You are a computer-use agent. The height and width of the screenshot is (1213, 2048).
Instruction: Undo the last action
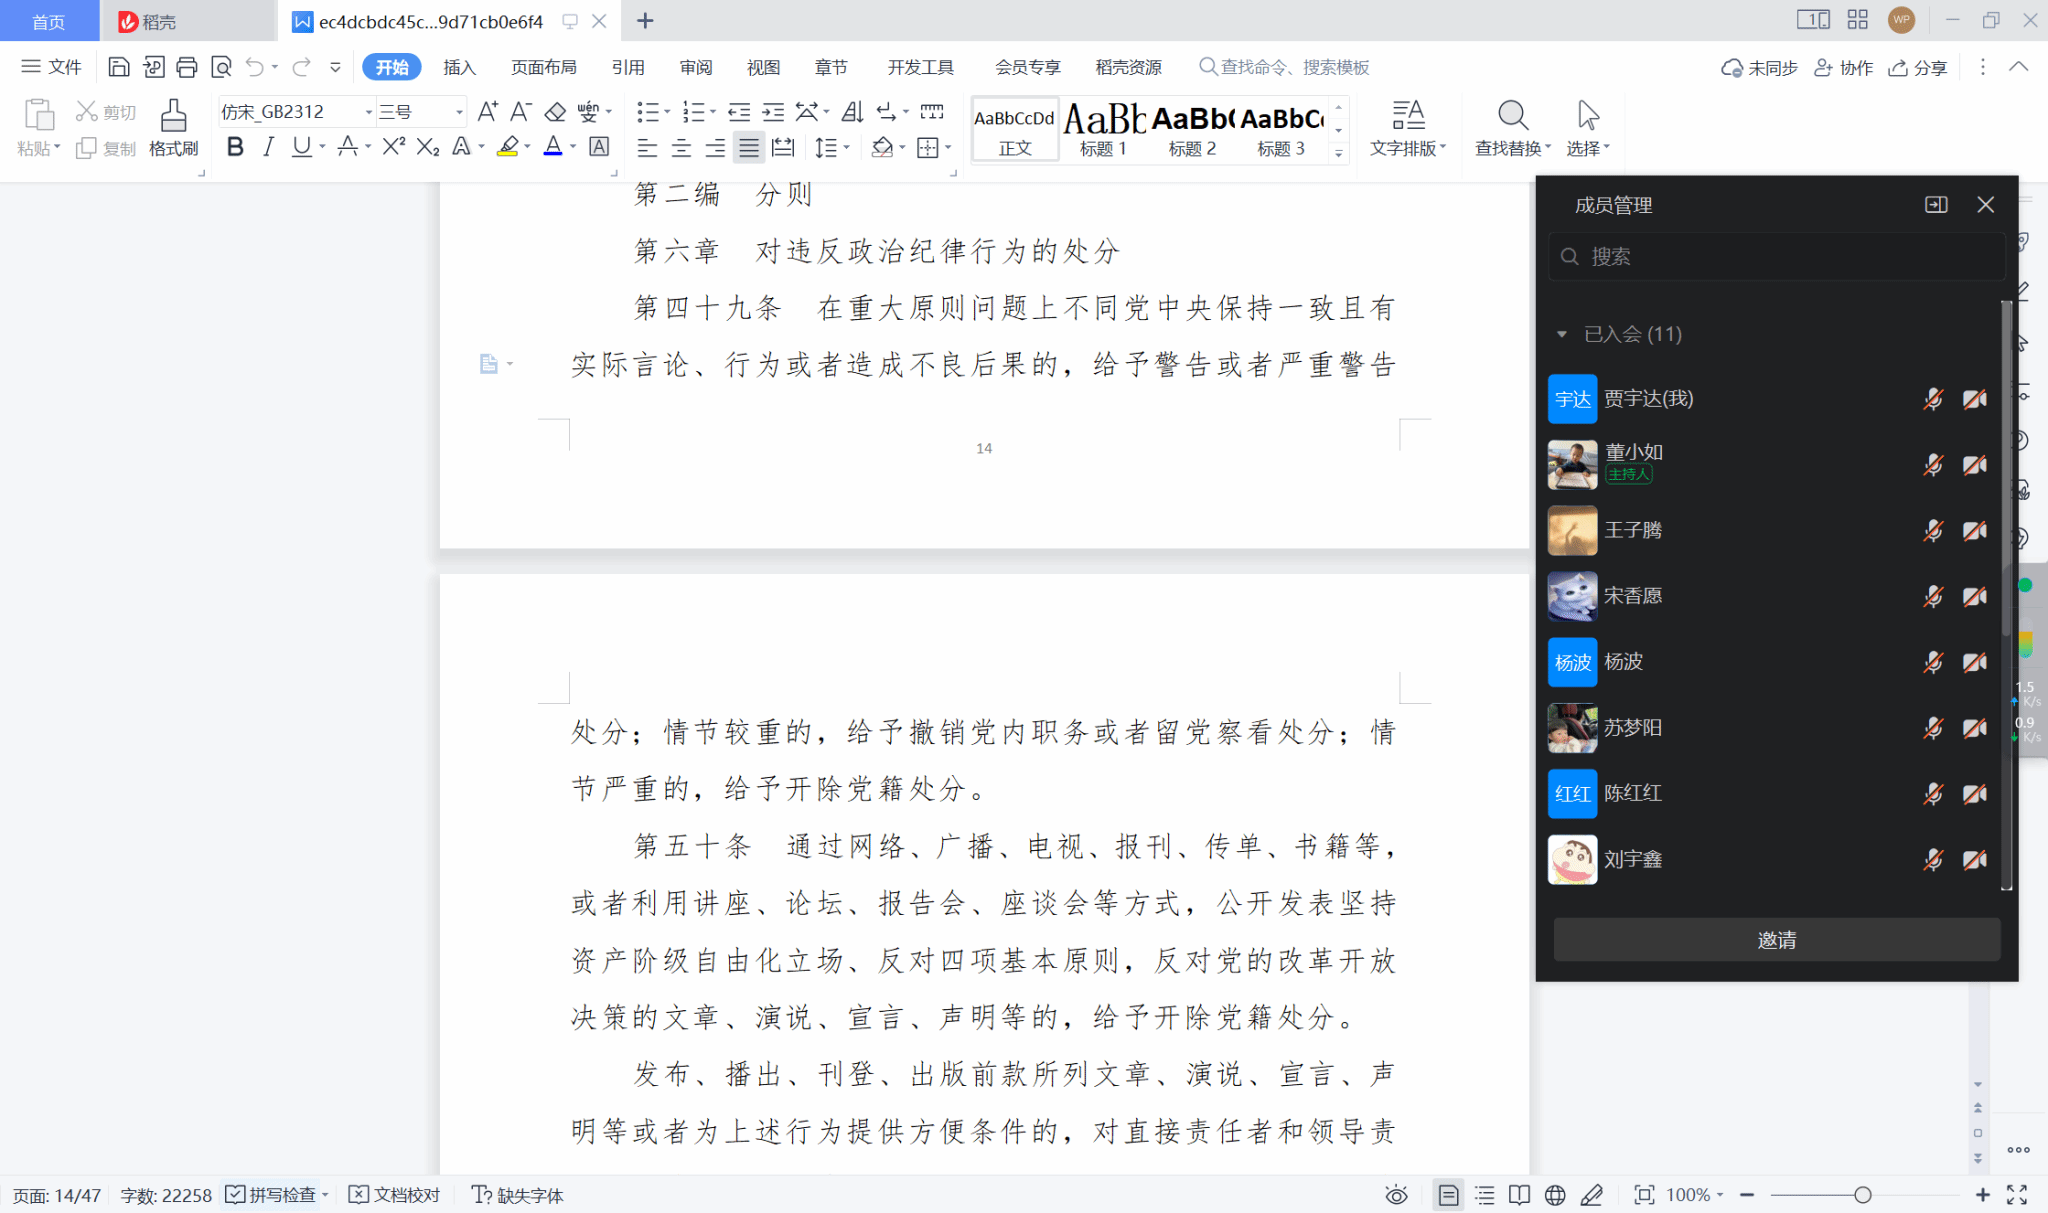[255, 67]
